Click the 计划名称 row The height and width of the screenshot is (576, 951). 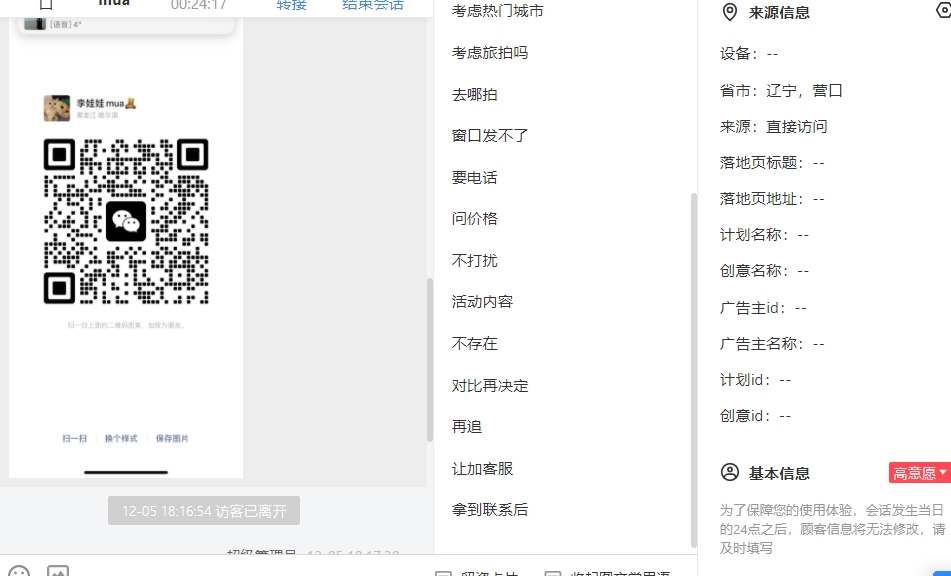764,235
